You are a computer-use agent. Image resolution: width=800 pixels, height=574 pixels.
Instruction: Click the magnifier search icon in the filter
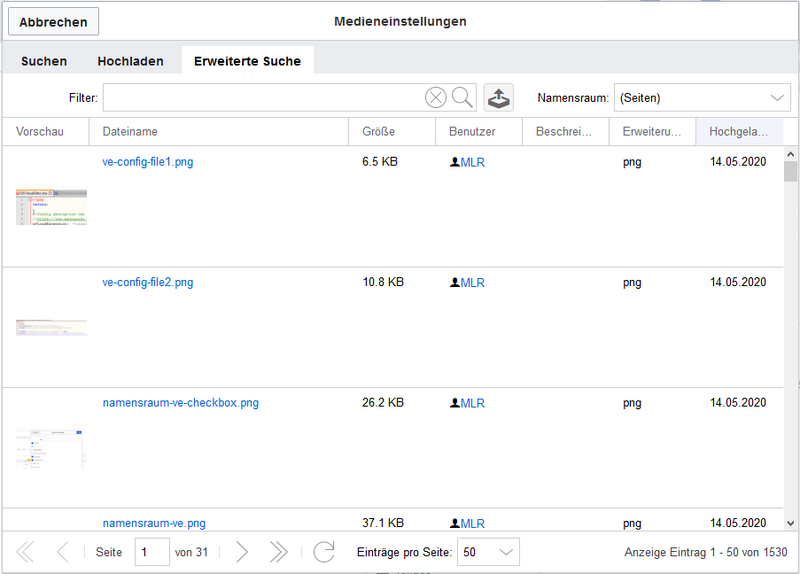pos(462,97)
